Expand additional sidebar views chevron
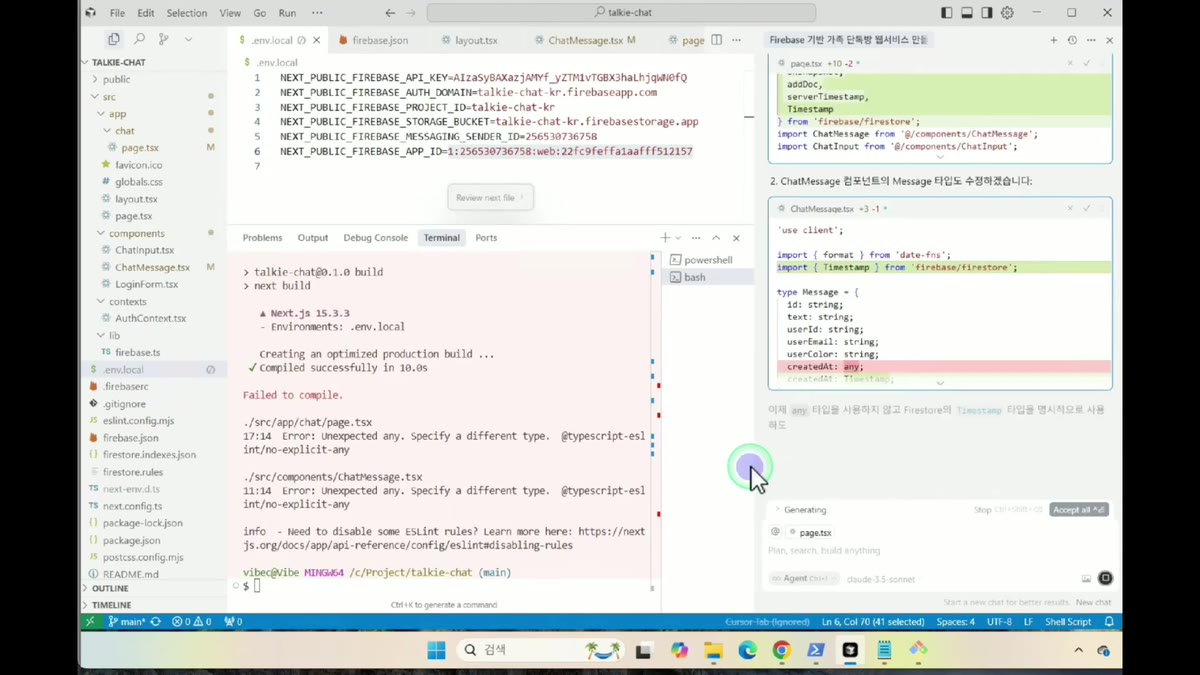This screenshot has height=675, width=1200. [188, 39]
